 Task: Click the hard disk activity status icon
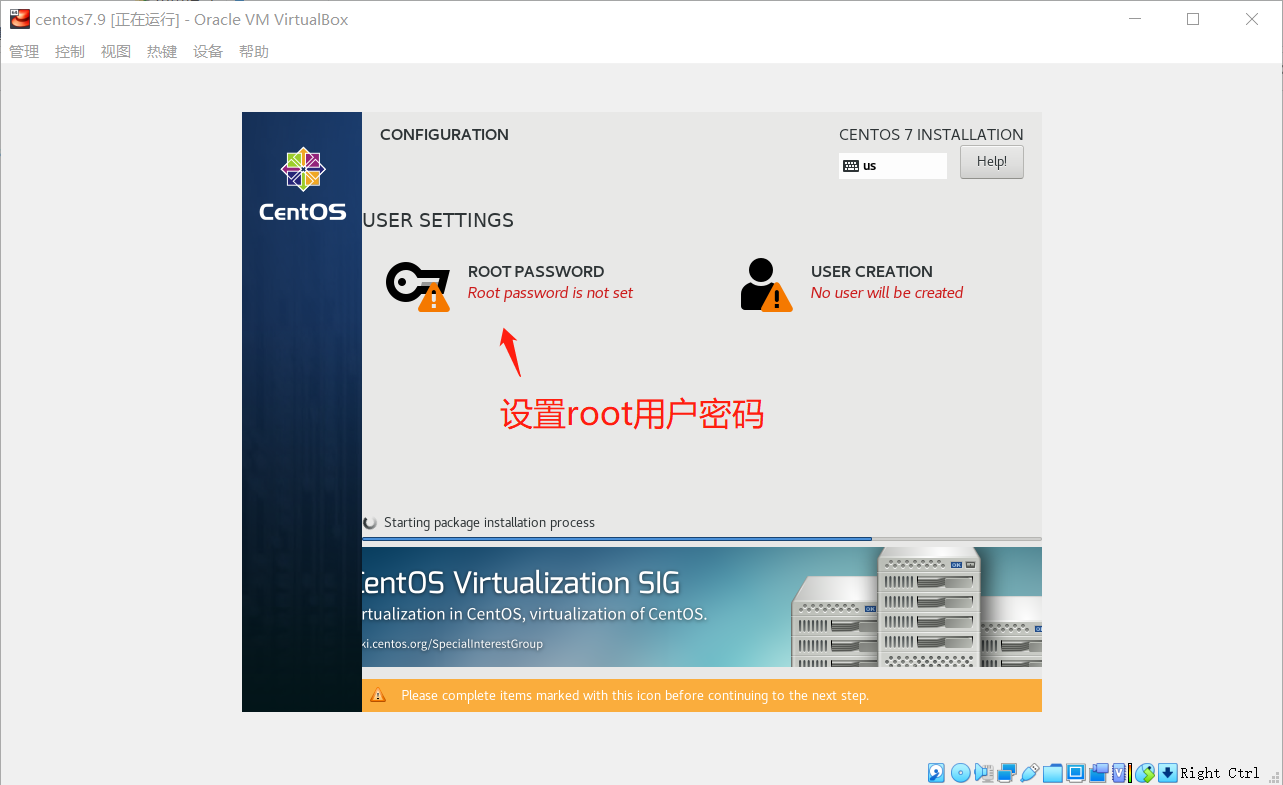pos(936,773)
